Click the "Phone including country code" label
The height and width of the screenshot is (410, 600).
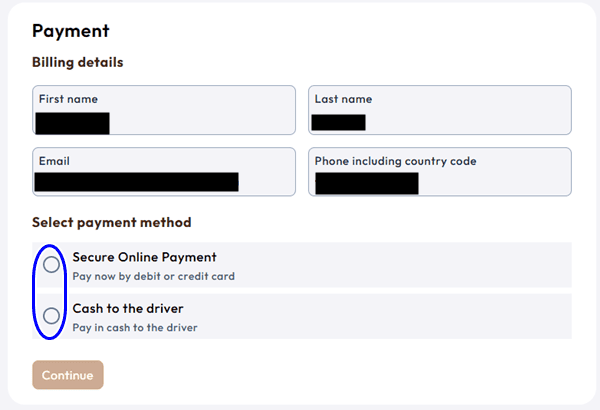pyautogui.click(x=395, y=160)
